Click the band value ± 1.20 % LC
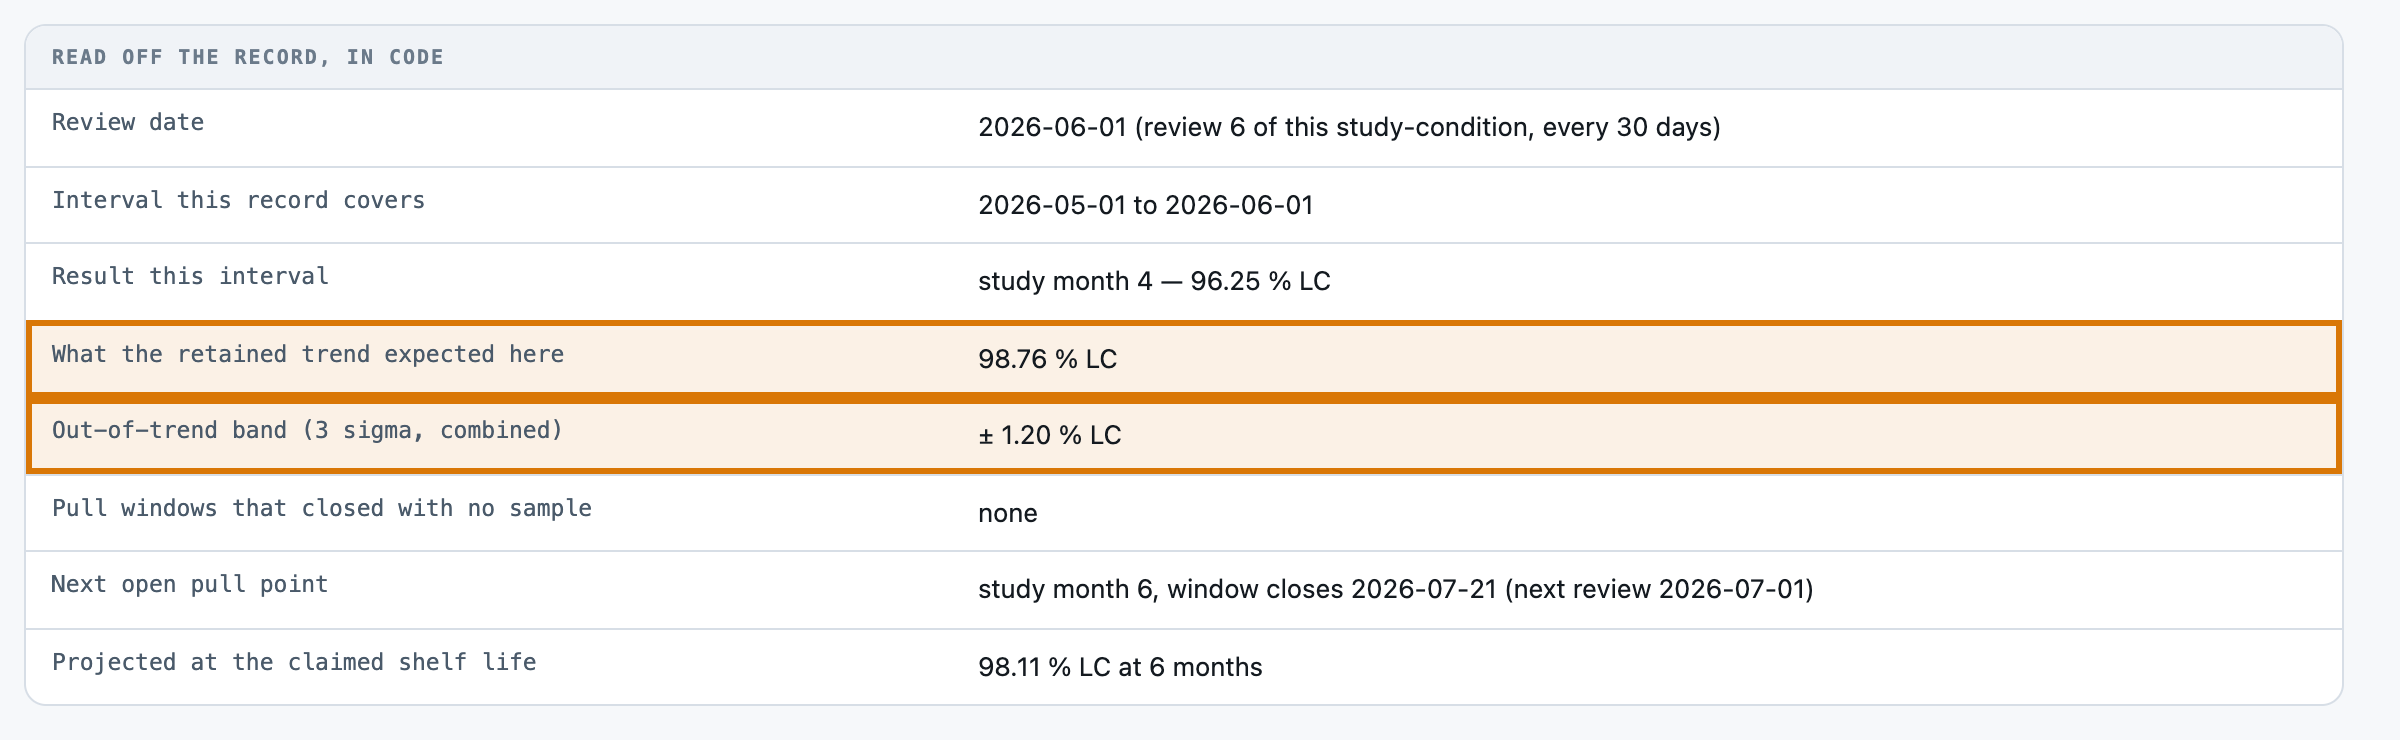This screenshot has width=2400, height=740. click(x=1049, y=435)
